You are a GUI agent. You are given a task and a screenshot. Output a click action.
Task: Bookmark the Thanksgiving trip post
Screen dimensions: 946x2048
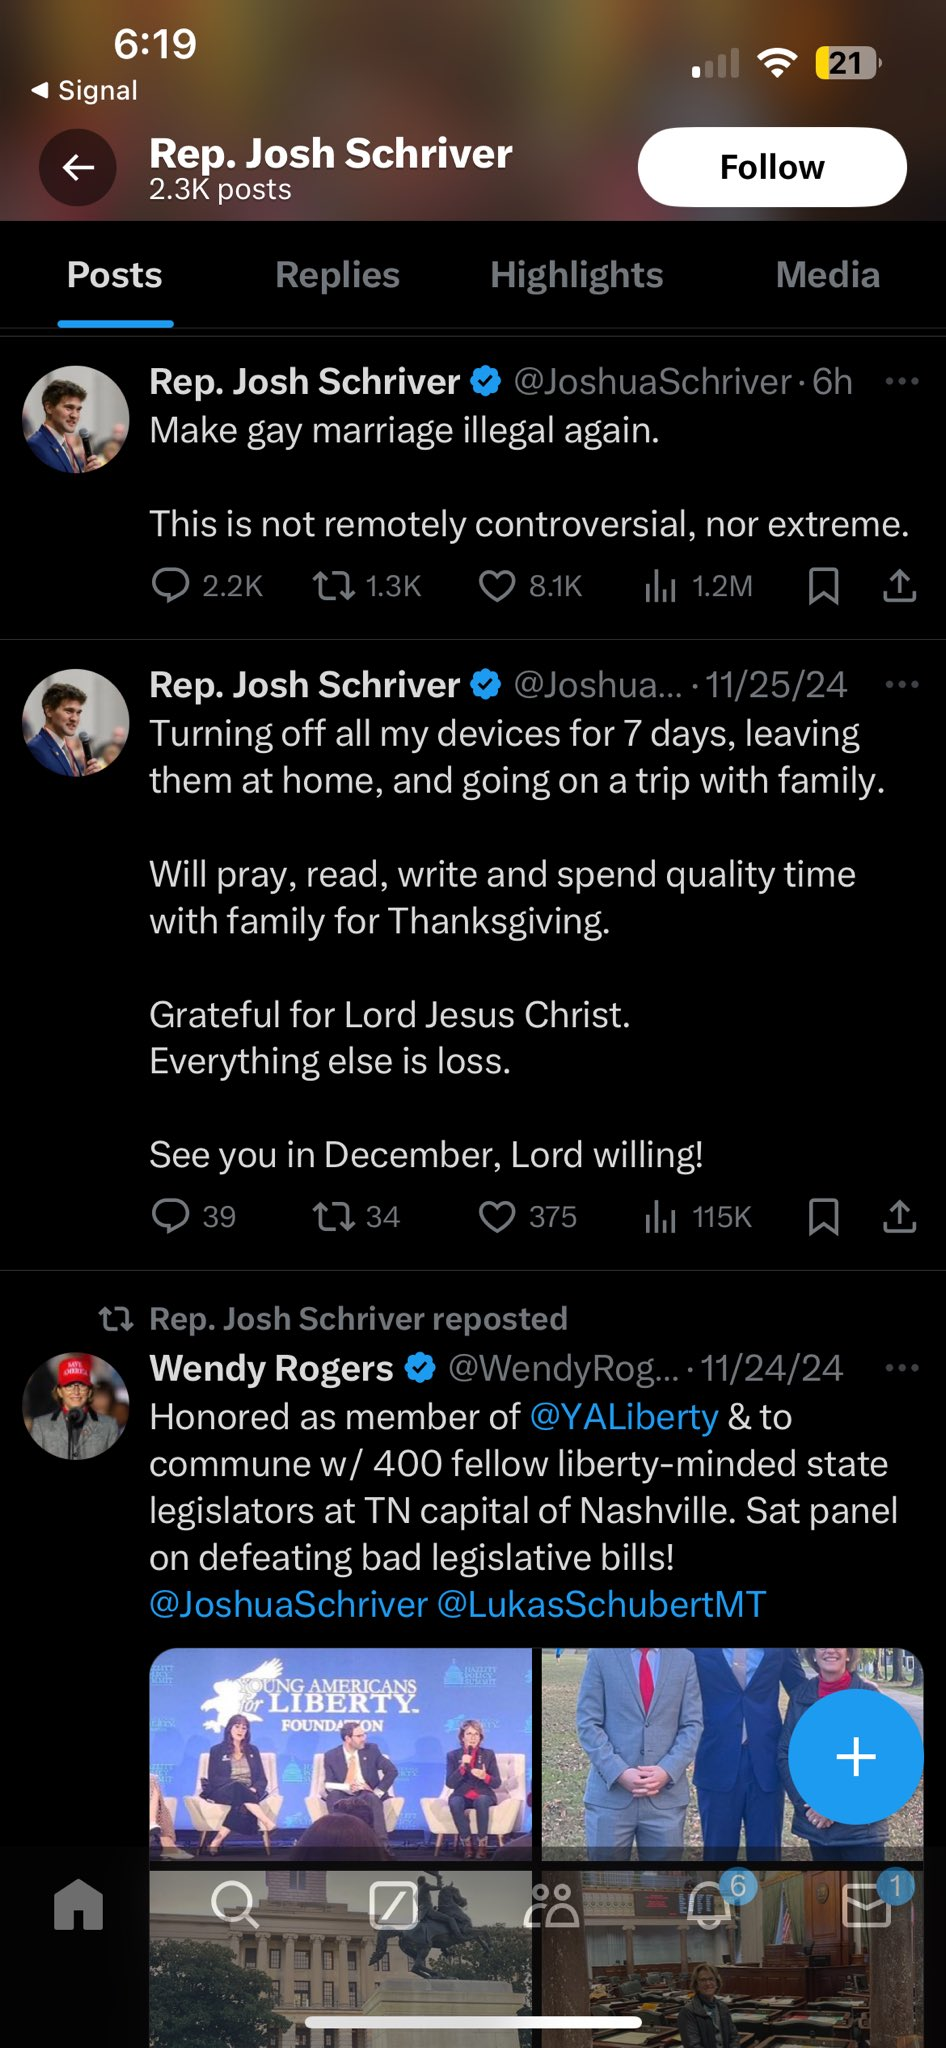823,1217
